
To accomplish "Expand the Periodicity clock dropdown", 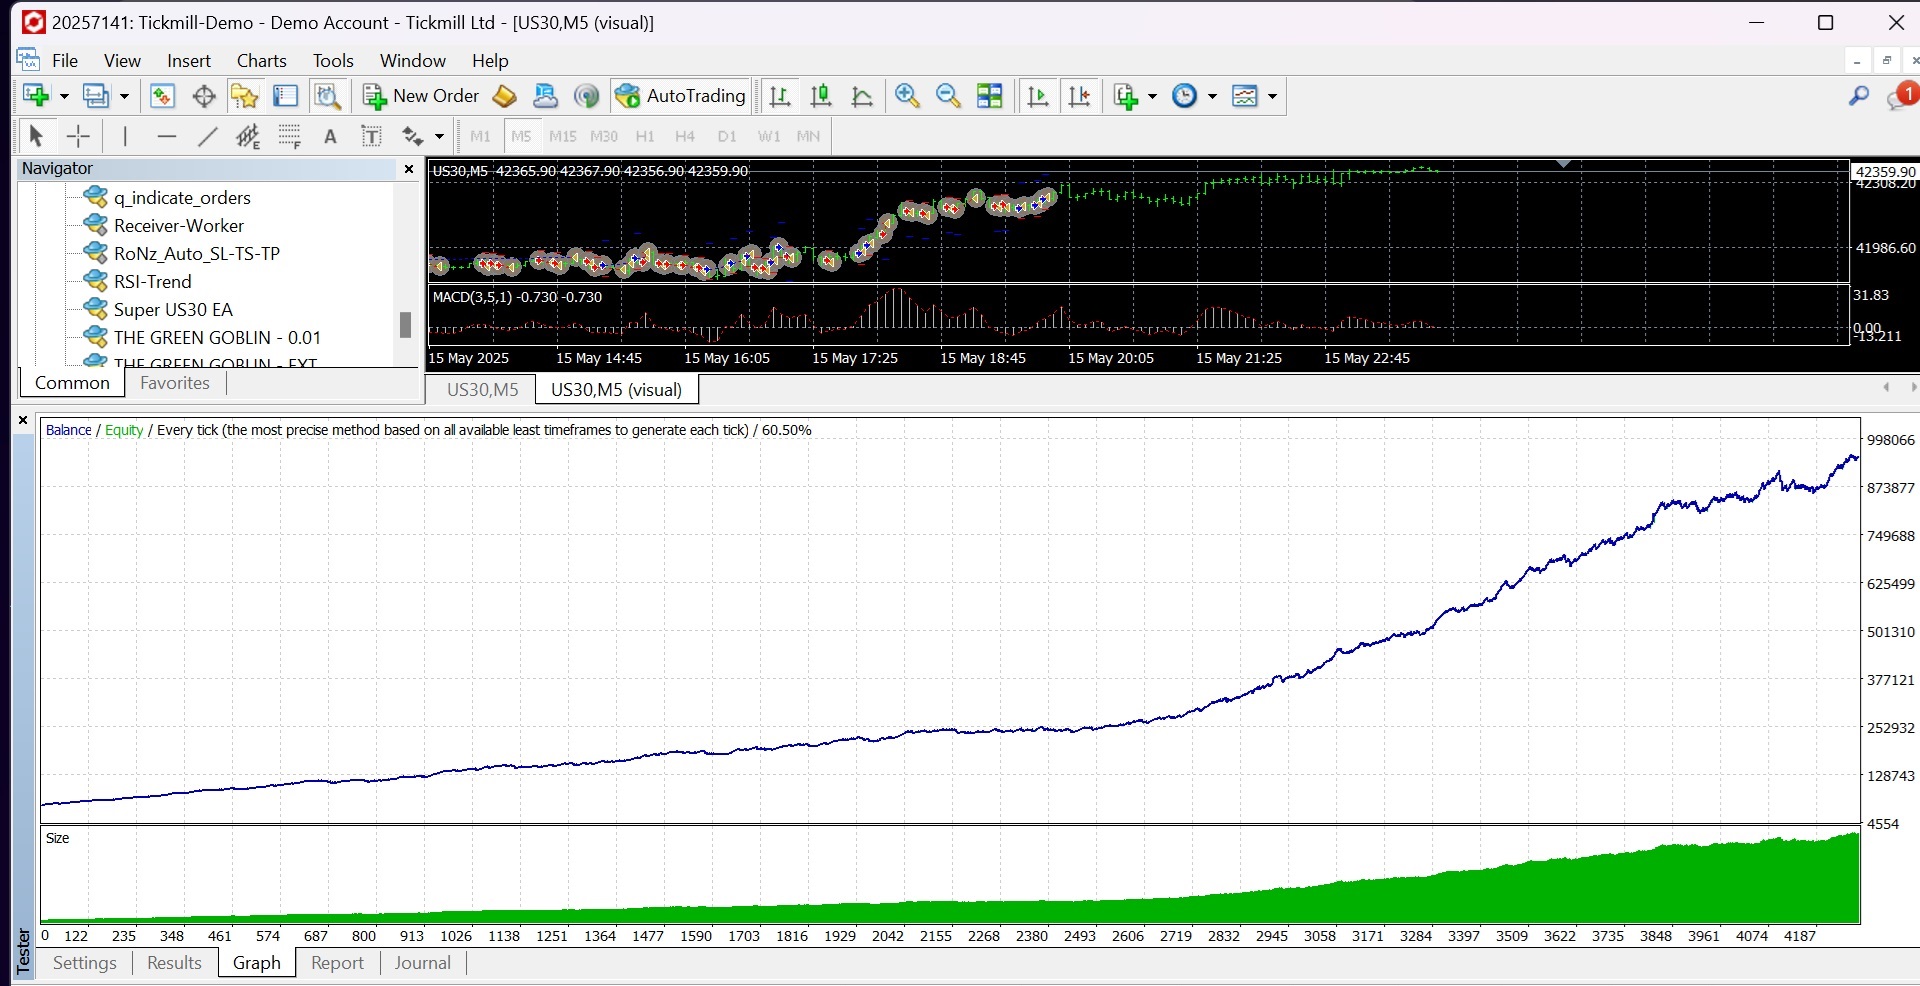I will (1212, 97).
